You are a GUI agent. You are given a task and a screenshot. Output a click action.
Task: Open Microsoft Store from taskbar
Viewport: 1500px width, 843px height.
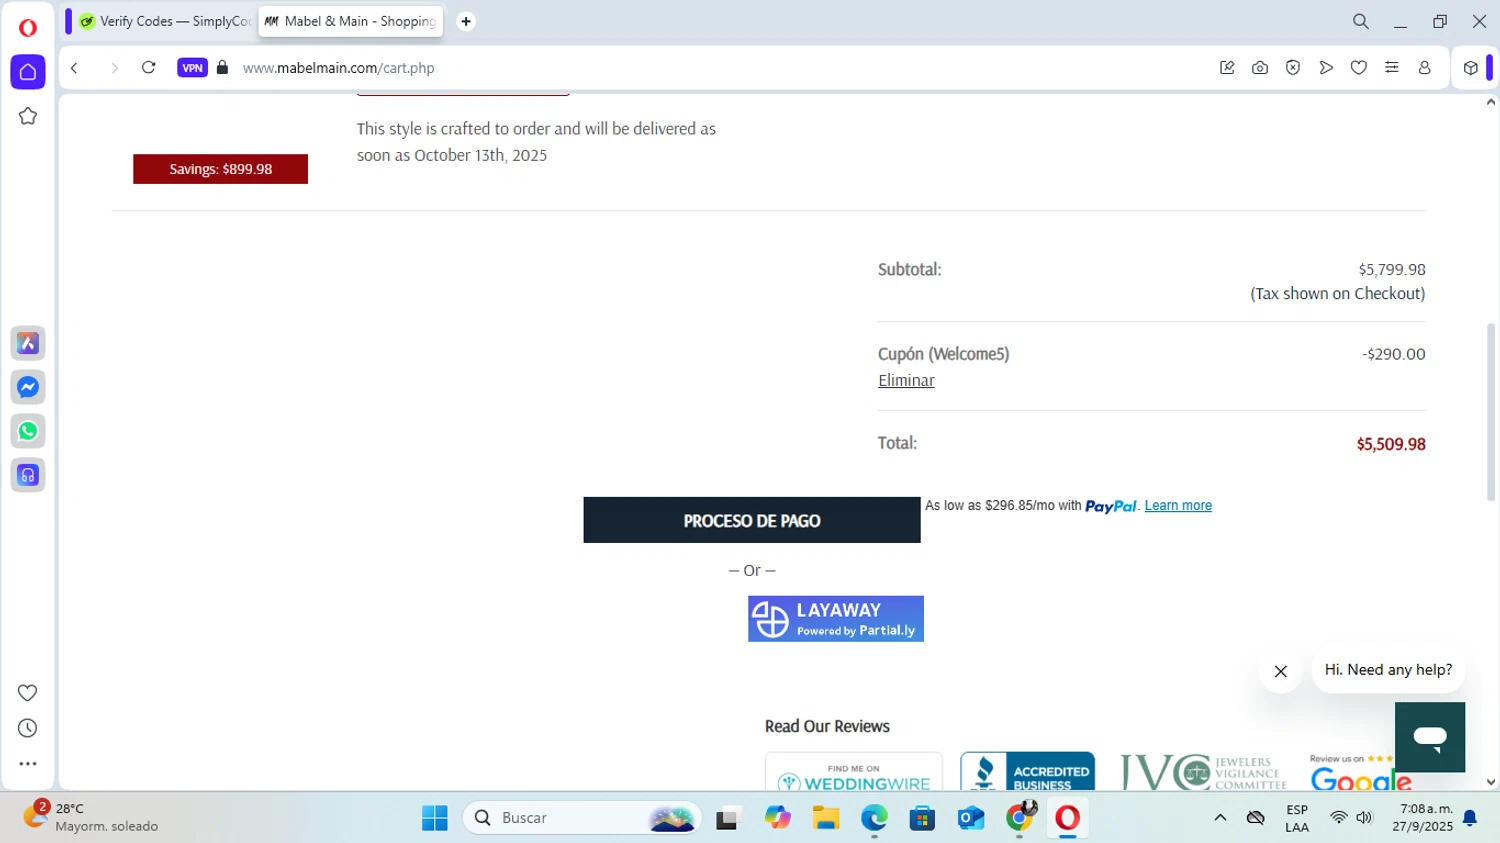[923, 818]
